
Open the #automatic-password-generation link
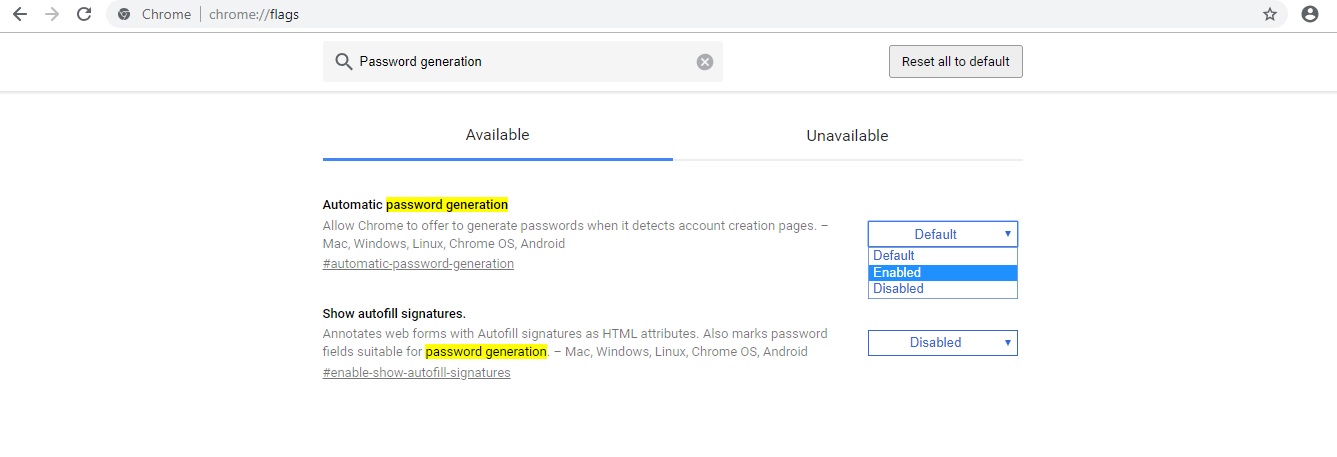pyautogui.click(x=418, y=264)
